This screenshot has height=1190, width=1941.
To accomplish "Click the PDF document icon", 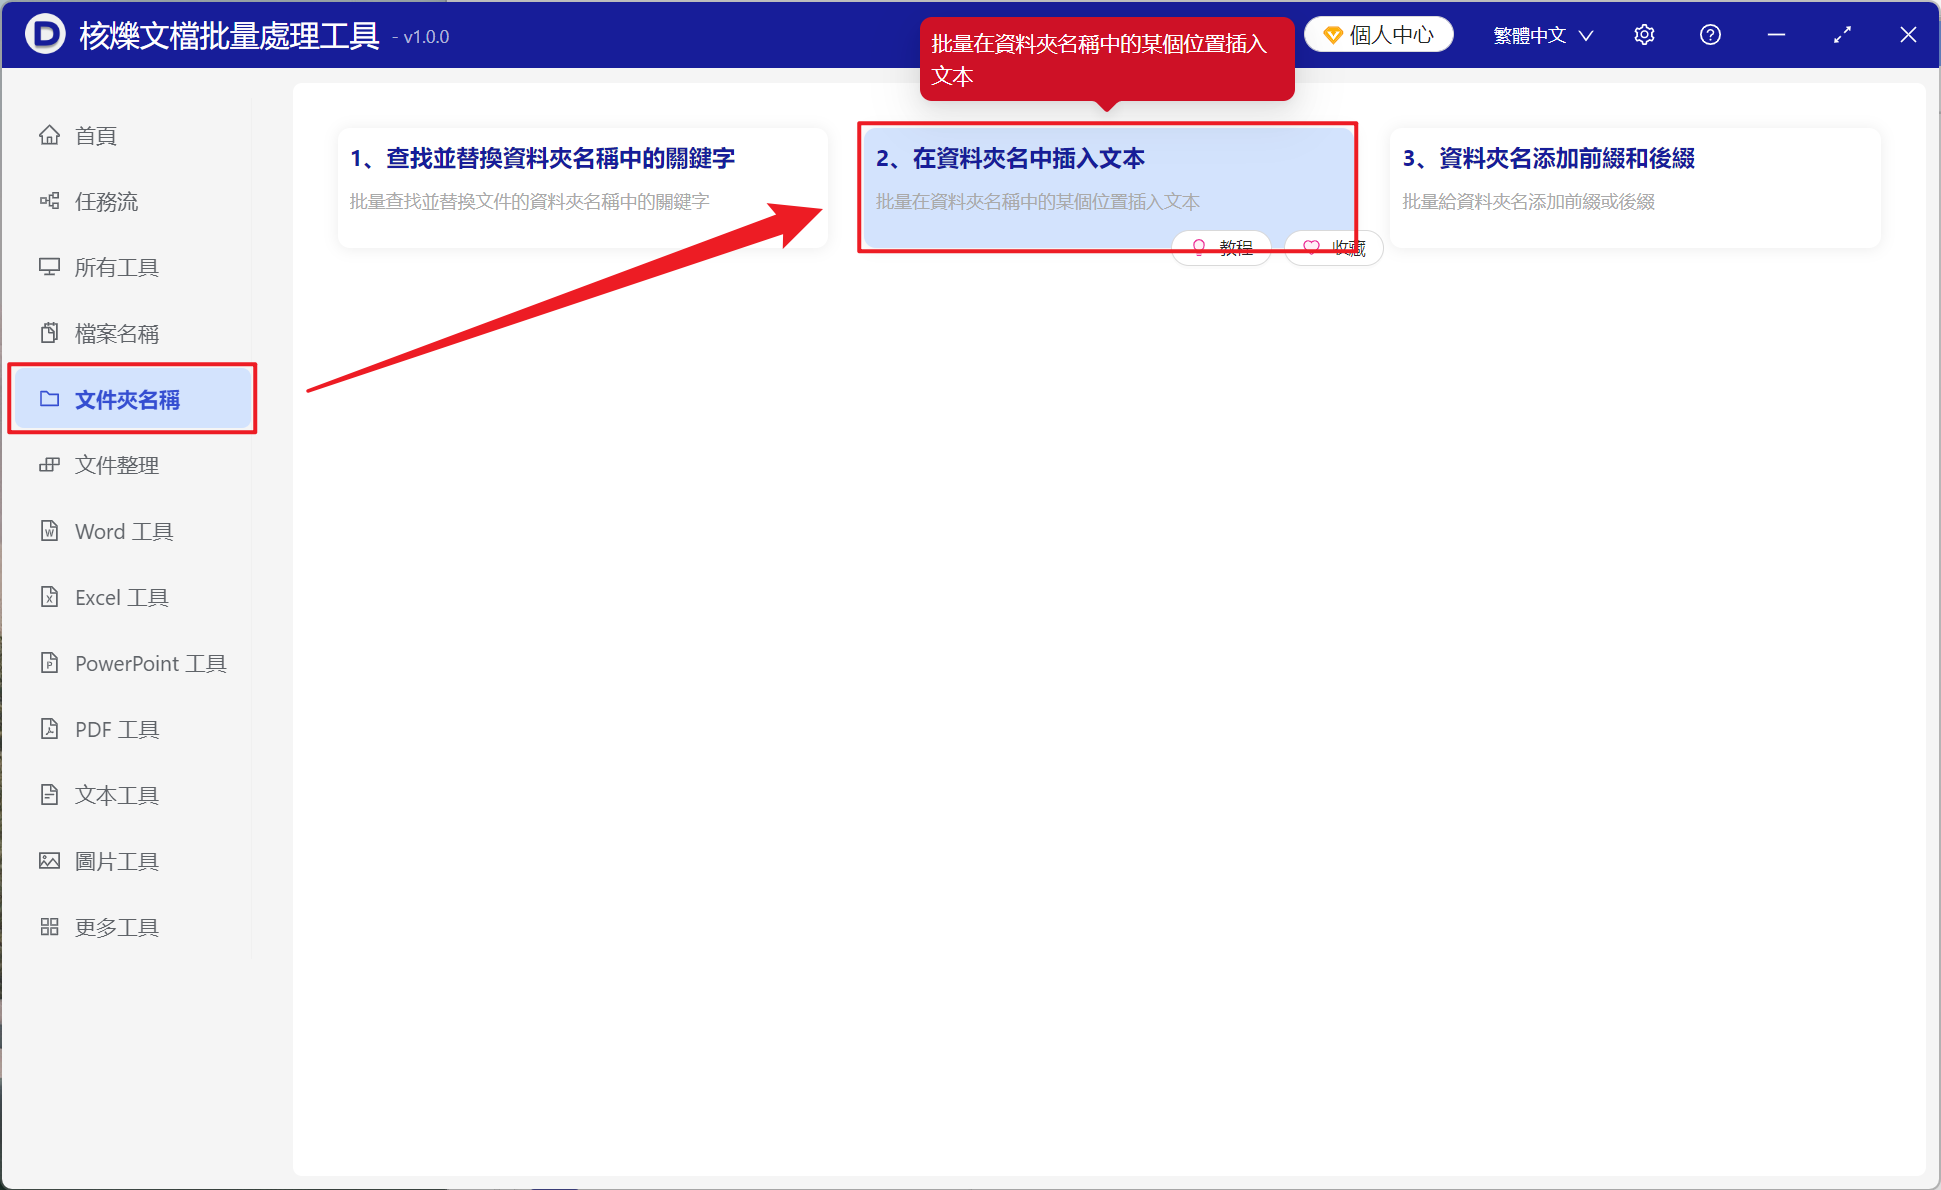I will click(x=49, y=729).
